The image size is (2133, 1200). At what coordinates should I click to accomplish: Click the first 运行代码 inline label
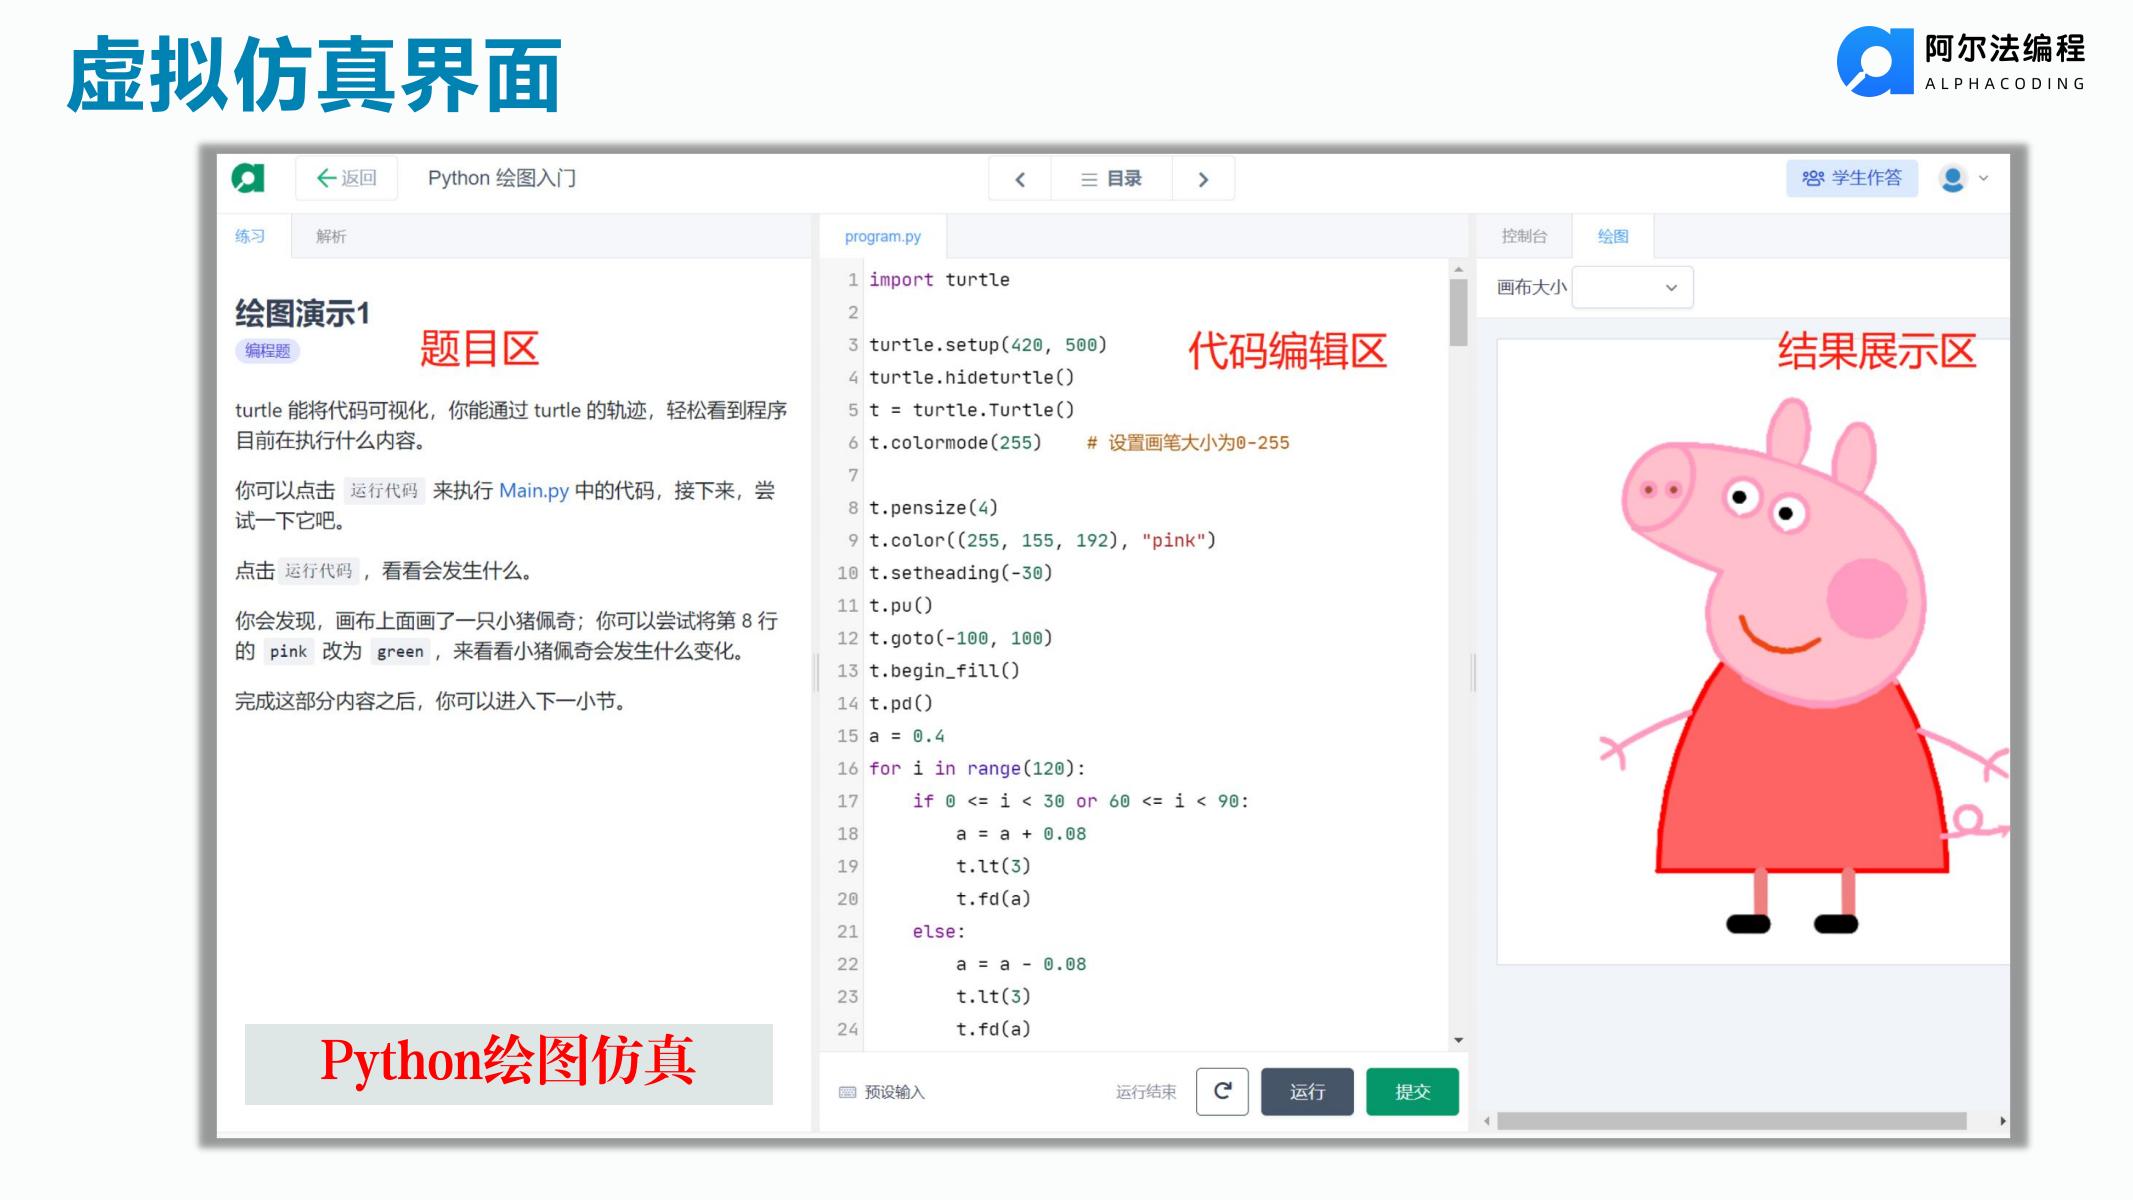pos(384,490)
